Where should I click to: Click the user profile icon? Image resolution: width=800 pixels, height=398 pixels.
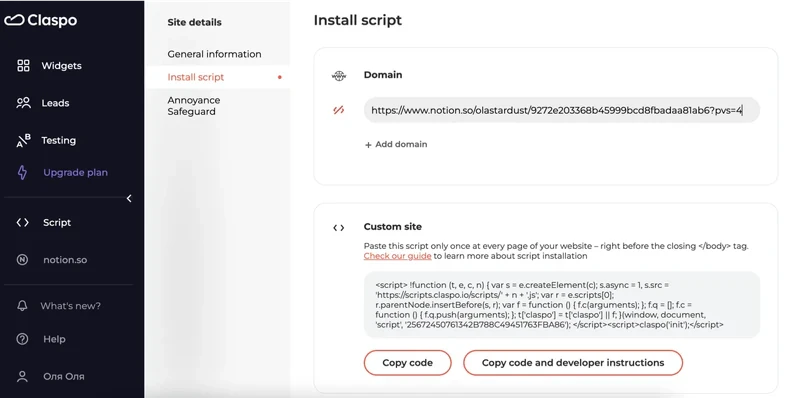point(22,377)
